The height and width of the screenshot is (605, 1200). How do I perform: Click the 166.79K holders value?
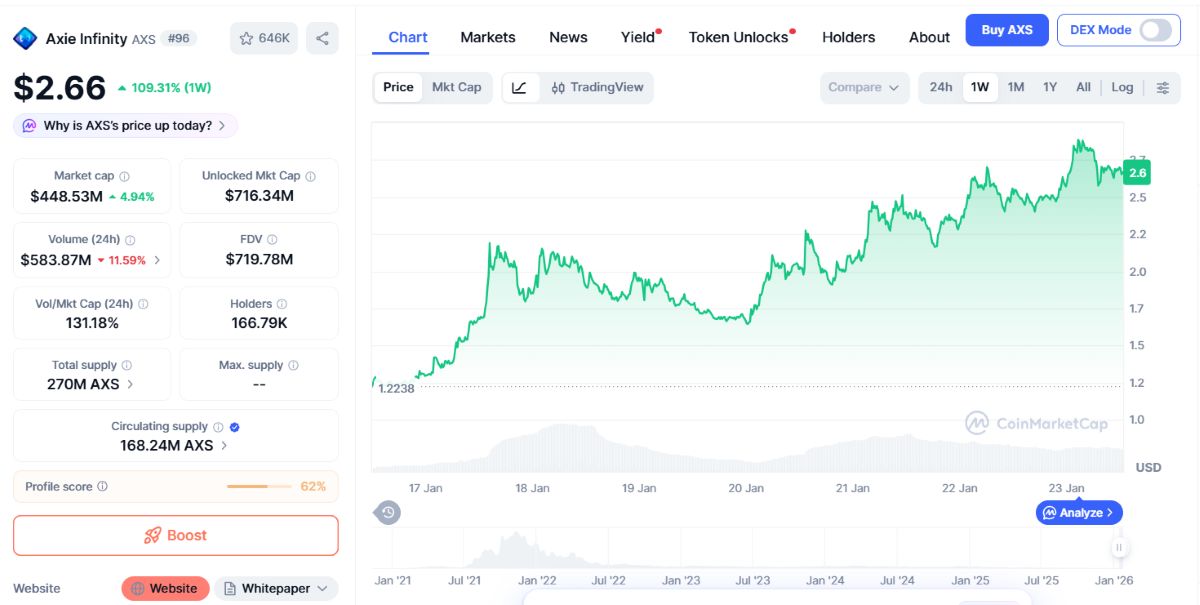click(x=259, y=323)
